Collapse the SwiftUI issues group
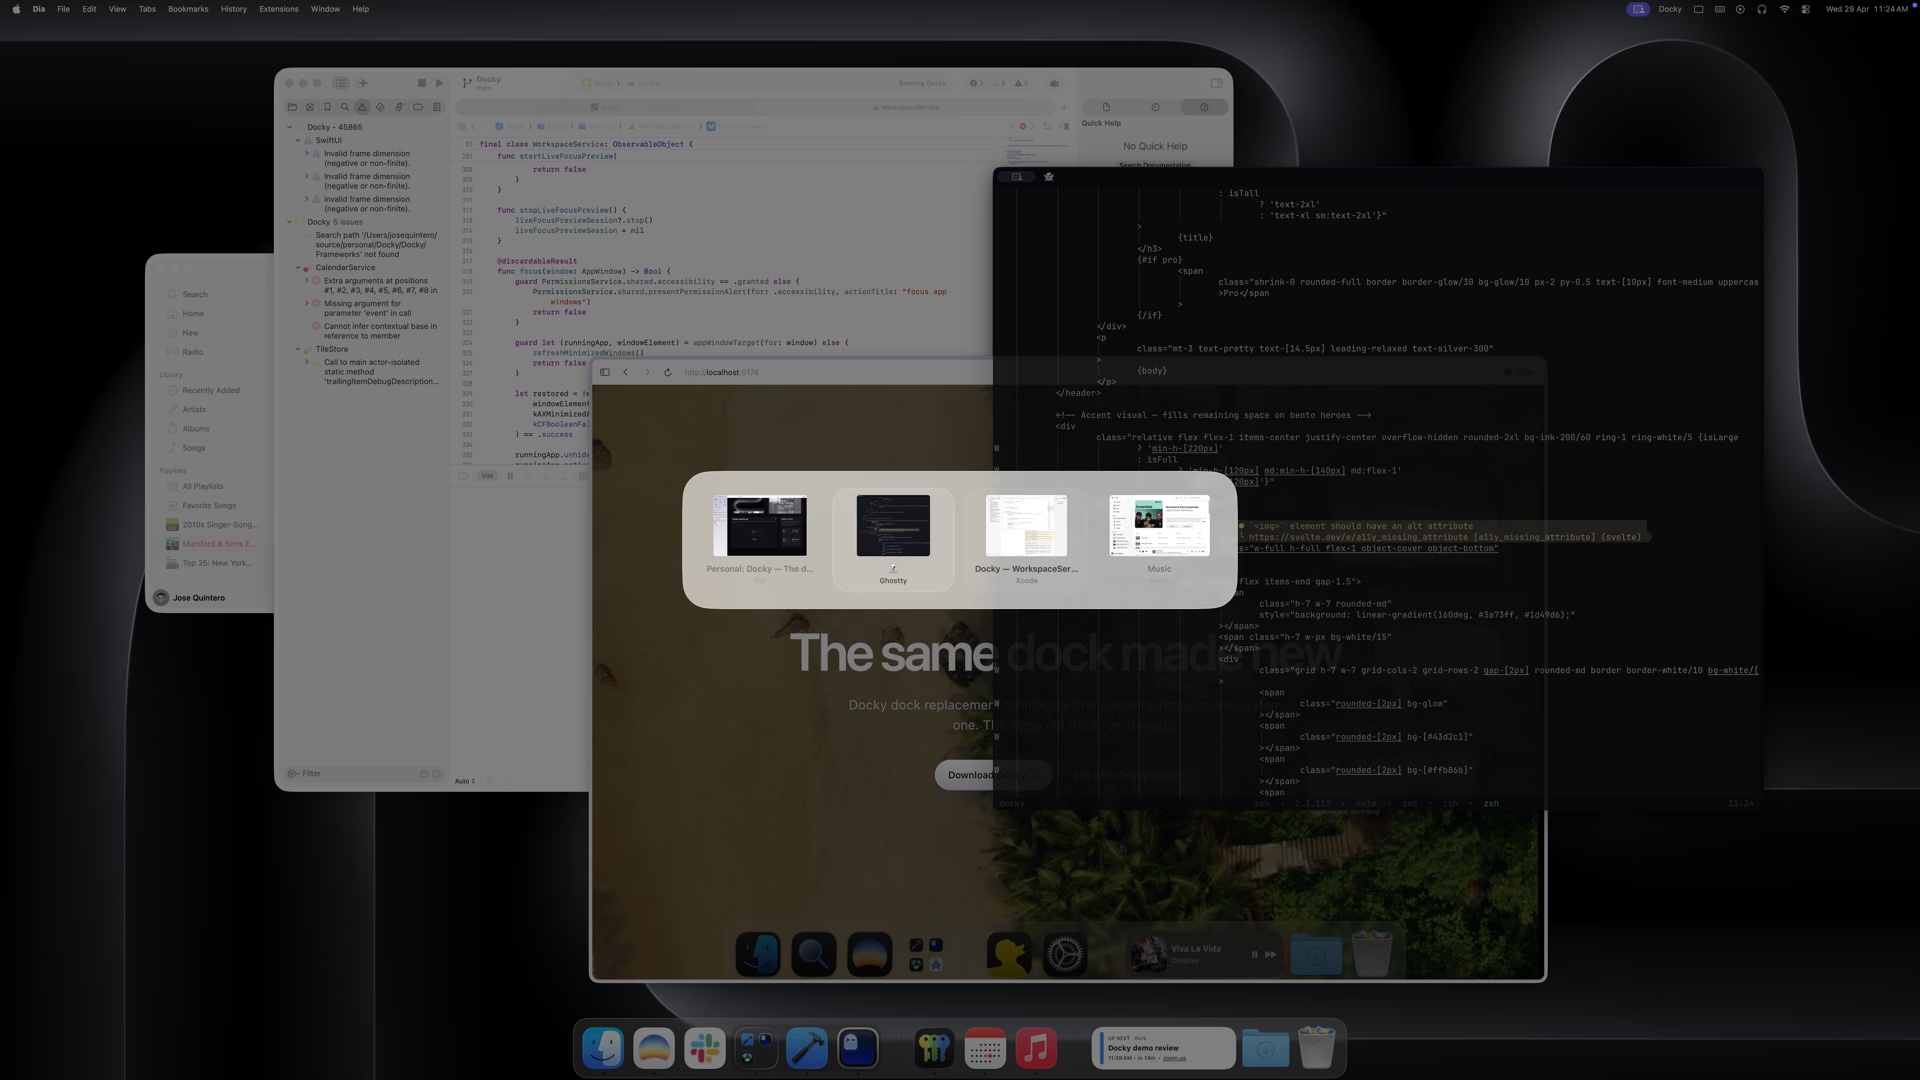 pyautogui.click(x=298, y=140)
